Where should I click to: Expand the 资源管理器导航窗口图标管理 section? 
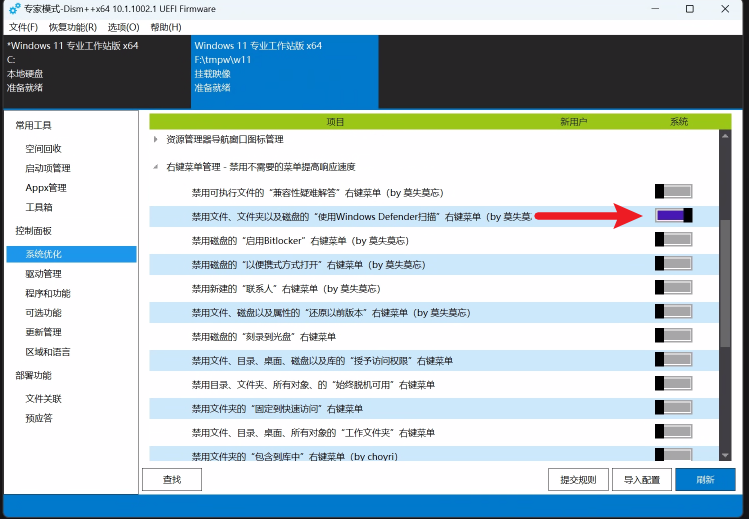pos(156,139)
